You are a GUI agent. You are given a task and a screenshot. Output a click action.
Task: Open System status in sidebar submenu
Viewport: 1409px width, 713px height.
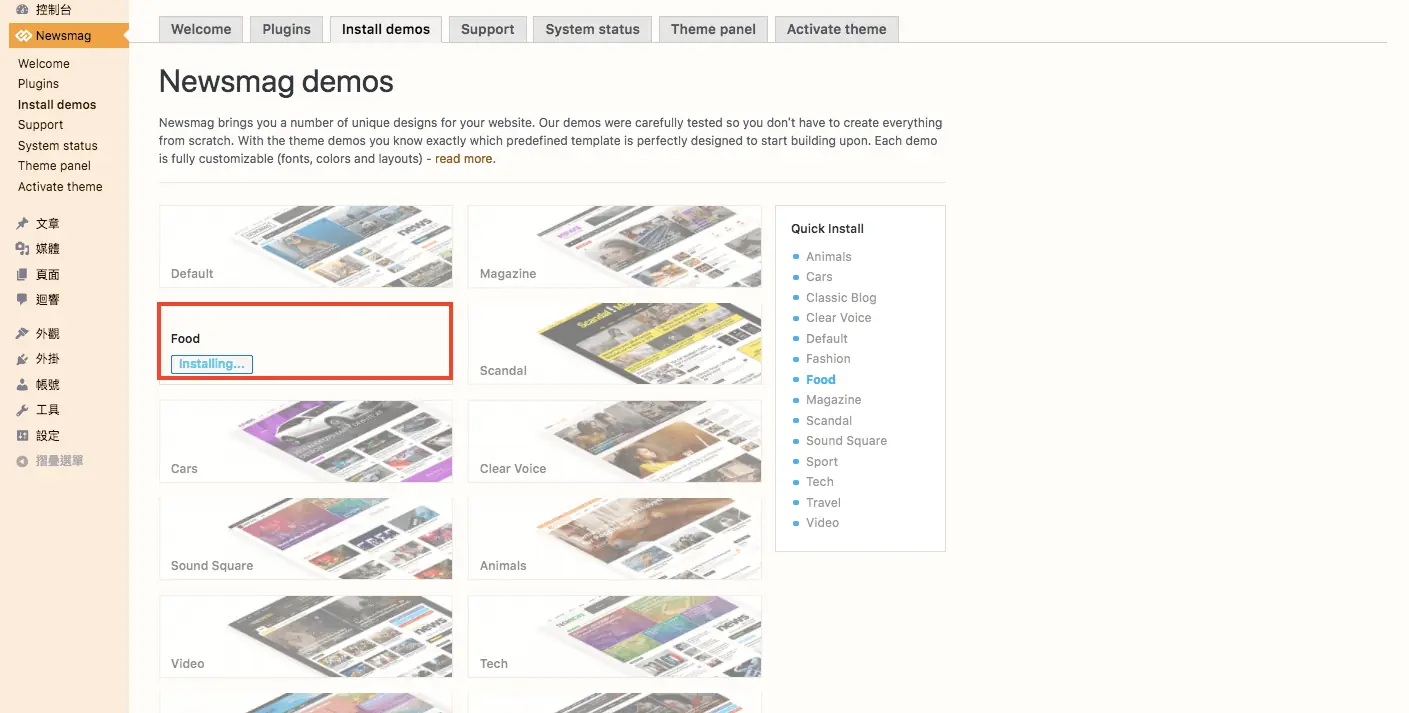(x=58, y=146)
